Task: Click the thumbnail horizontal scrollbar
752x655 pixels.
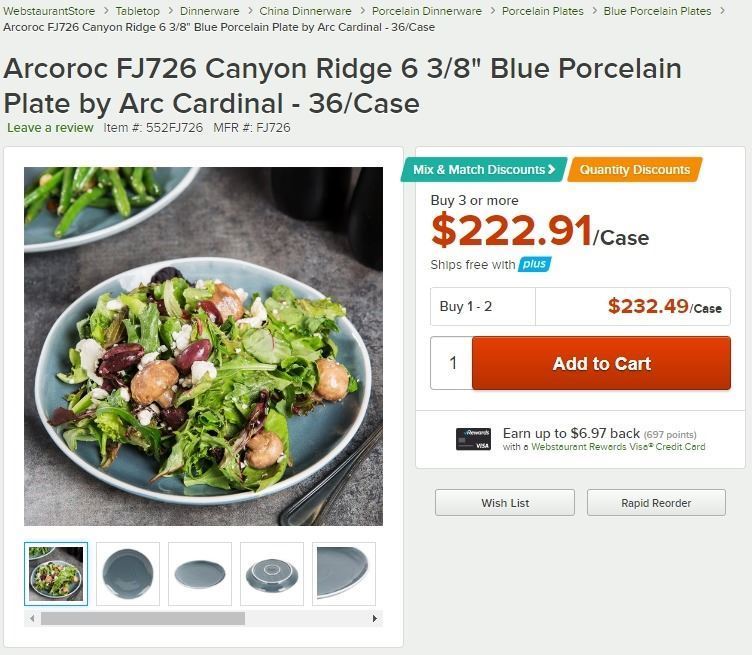Action: tap(143, 619)
